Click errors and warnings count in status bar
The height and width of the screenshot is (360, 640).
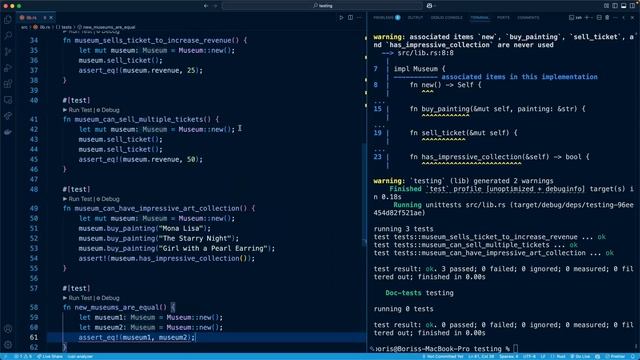[x=23, y=356]
